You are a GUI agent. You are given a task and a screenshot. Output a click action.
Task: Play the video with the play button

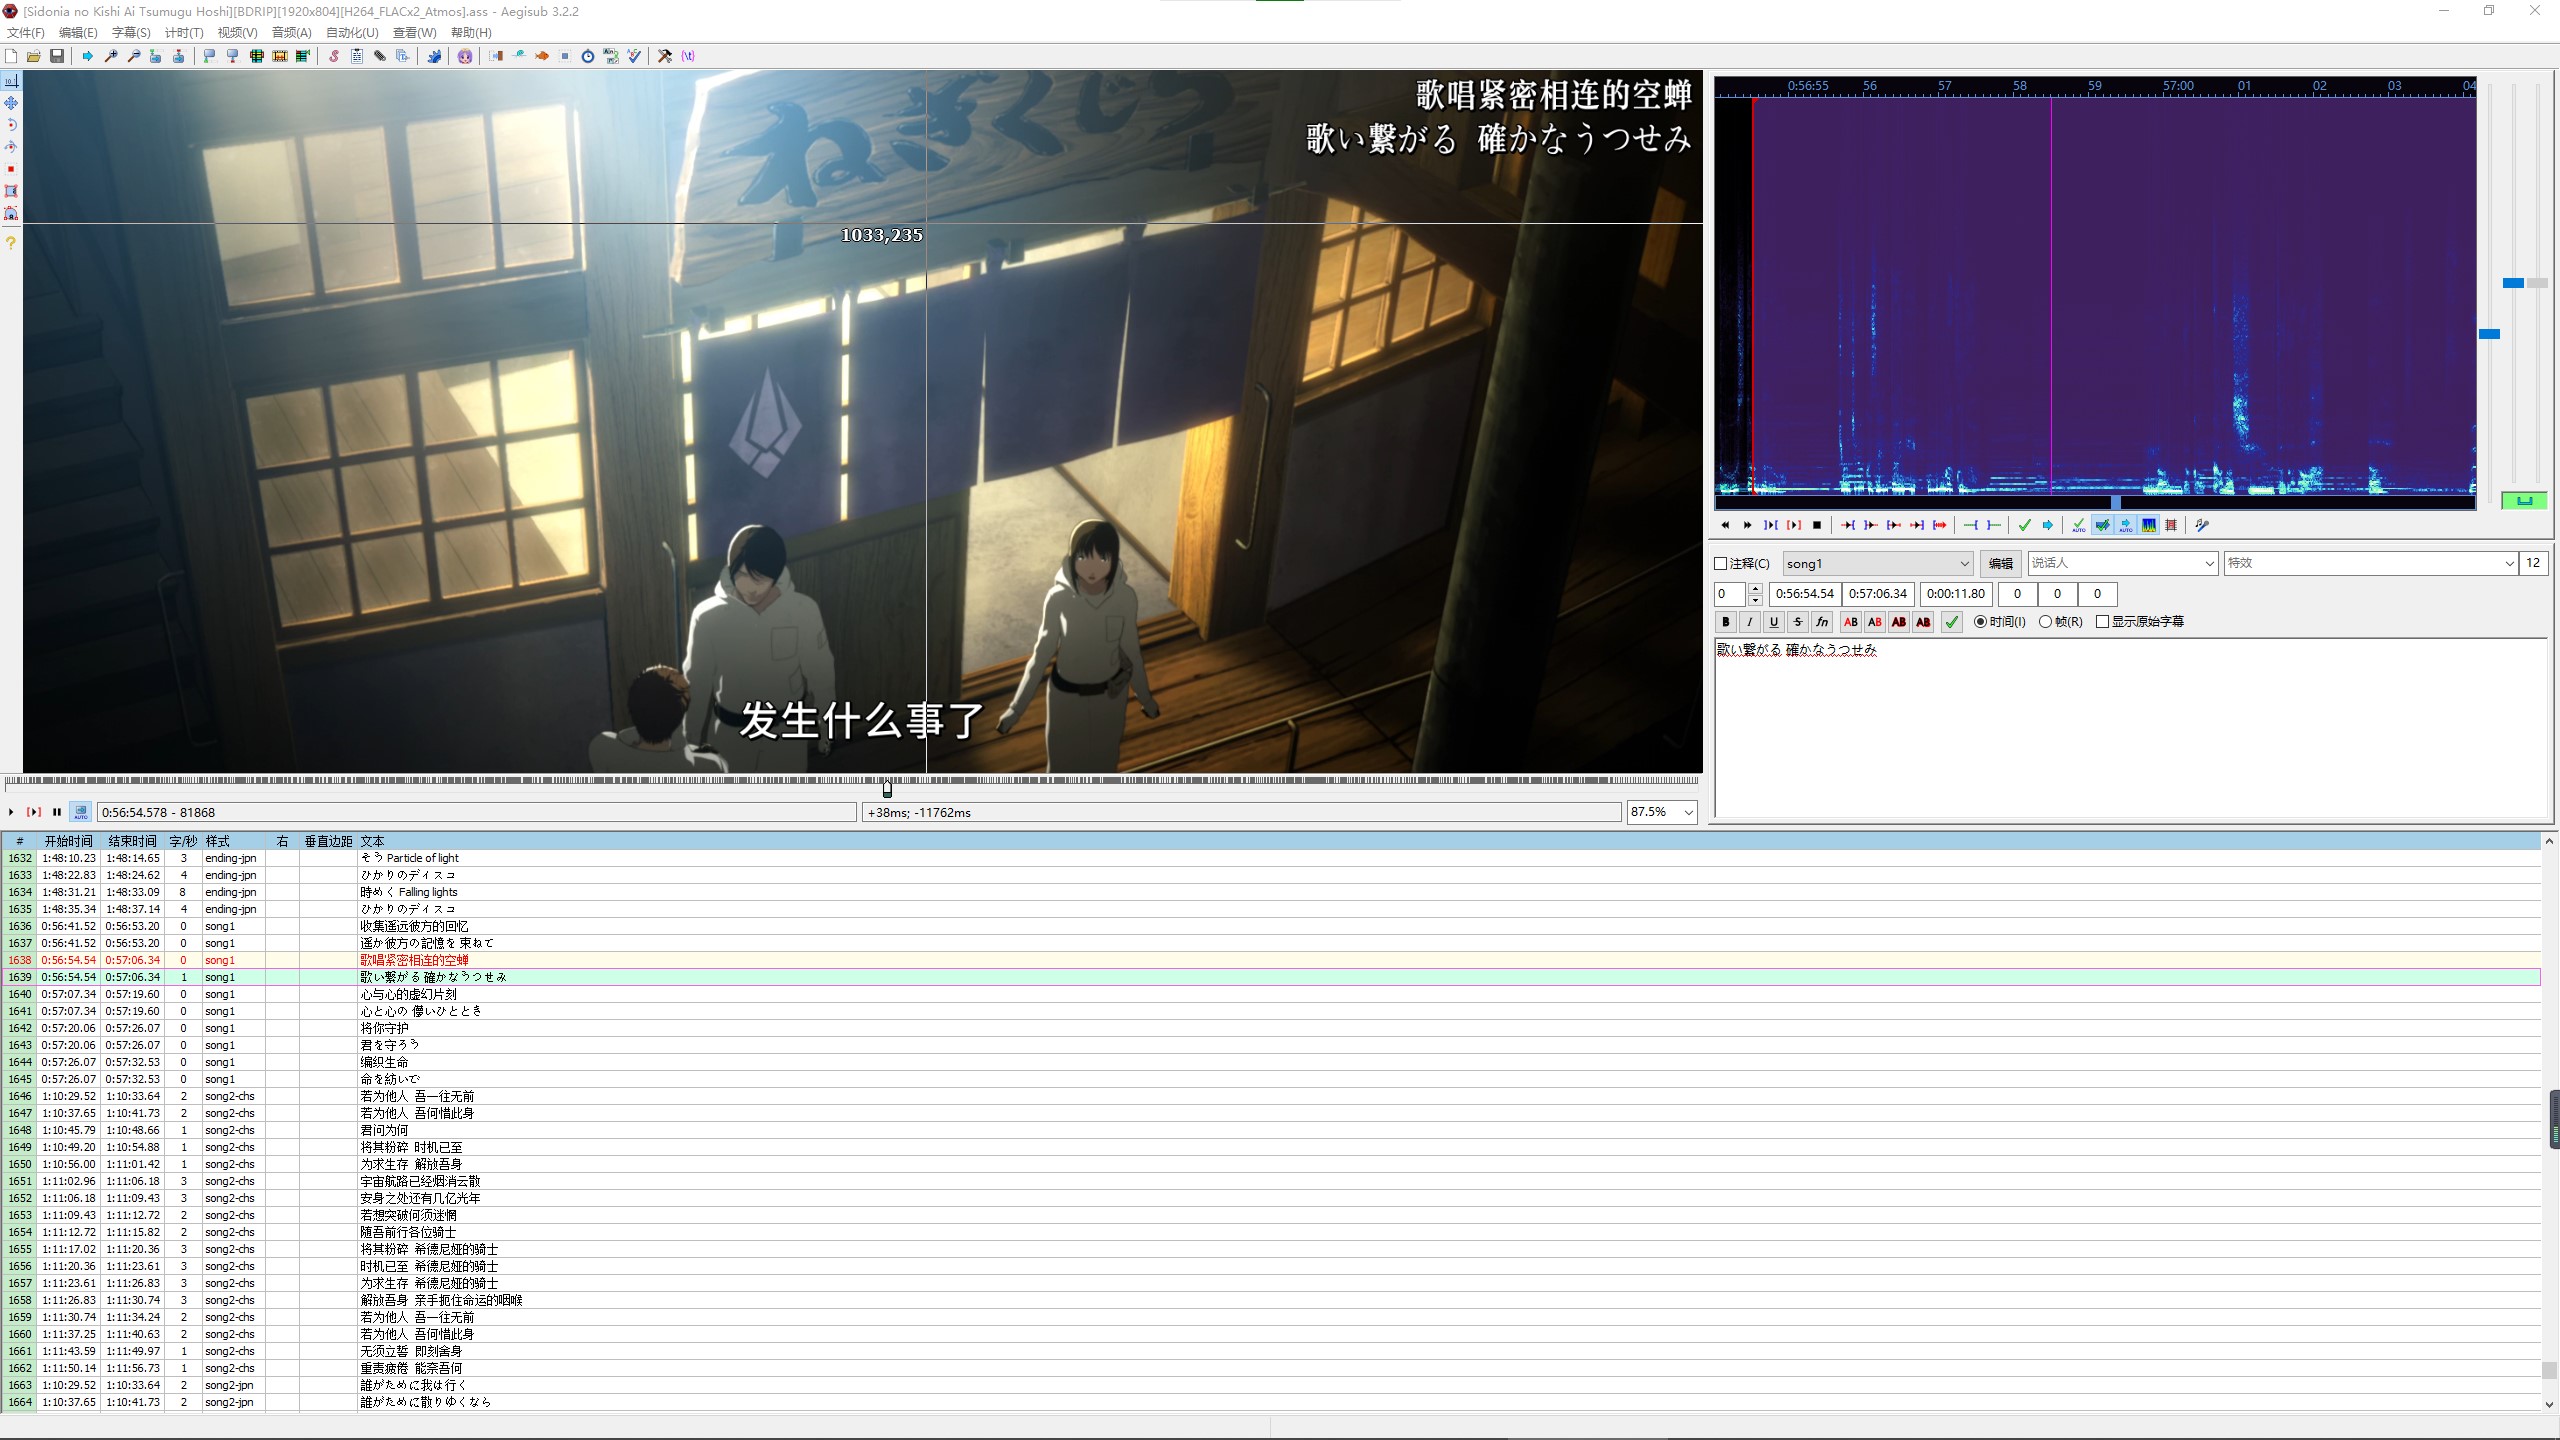(11, 812)
